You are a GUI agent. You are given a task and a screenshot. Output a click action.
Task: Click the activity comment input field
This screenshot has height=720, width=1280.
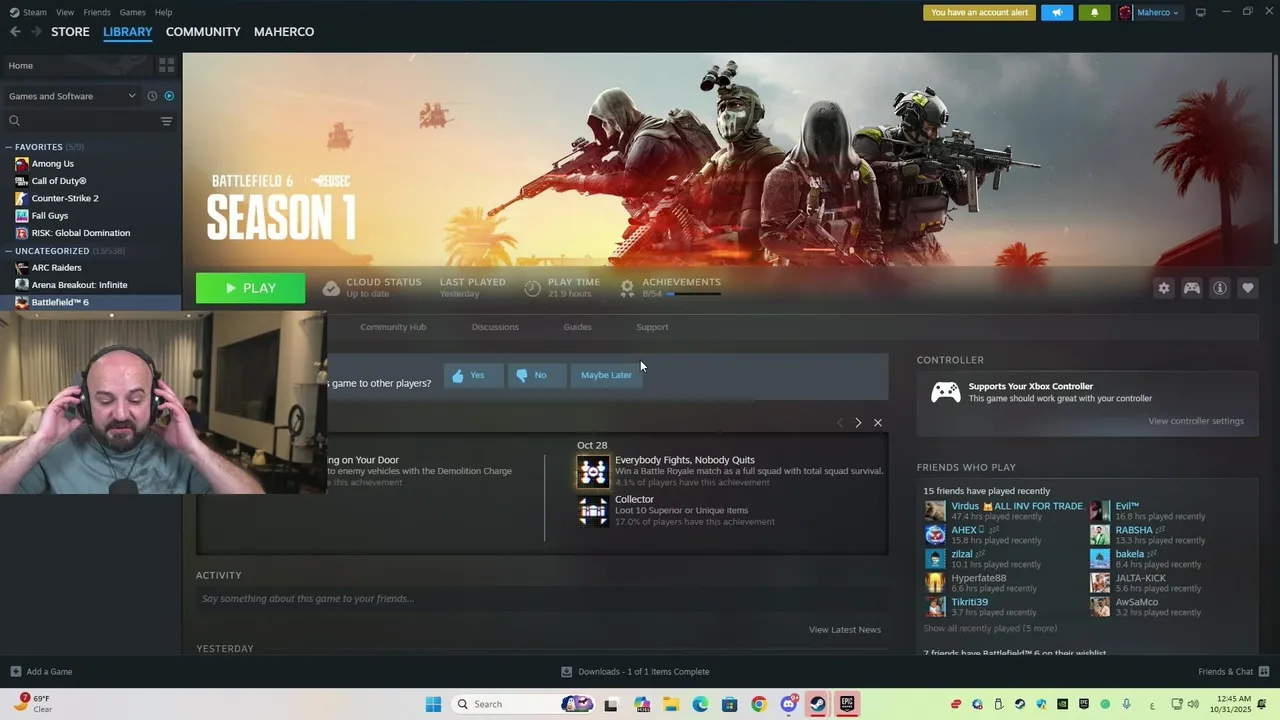click(542, 599)
